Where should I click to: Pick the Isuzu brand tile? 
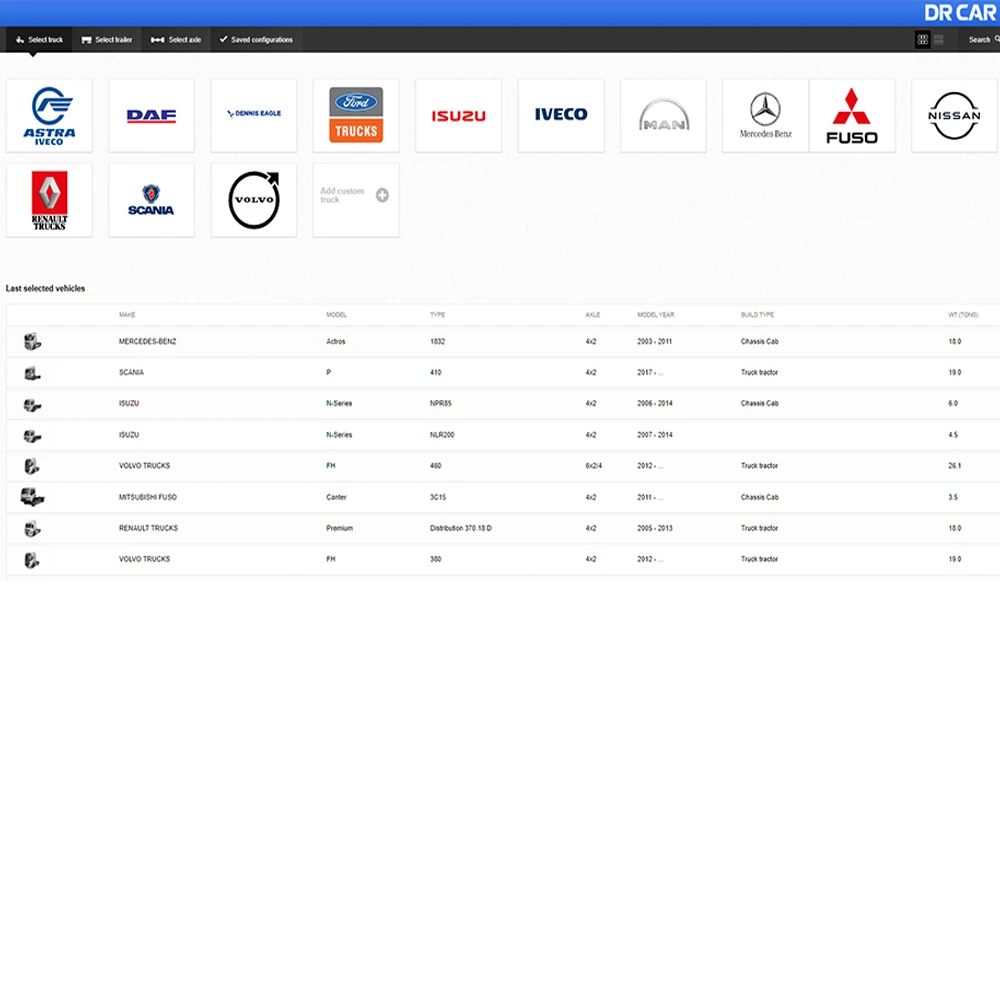(459, 115)
